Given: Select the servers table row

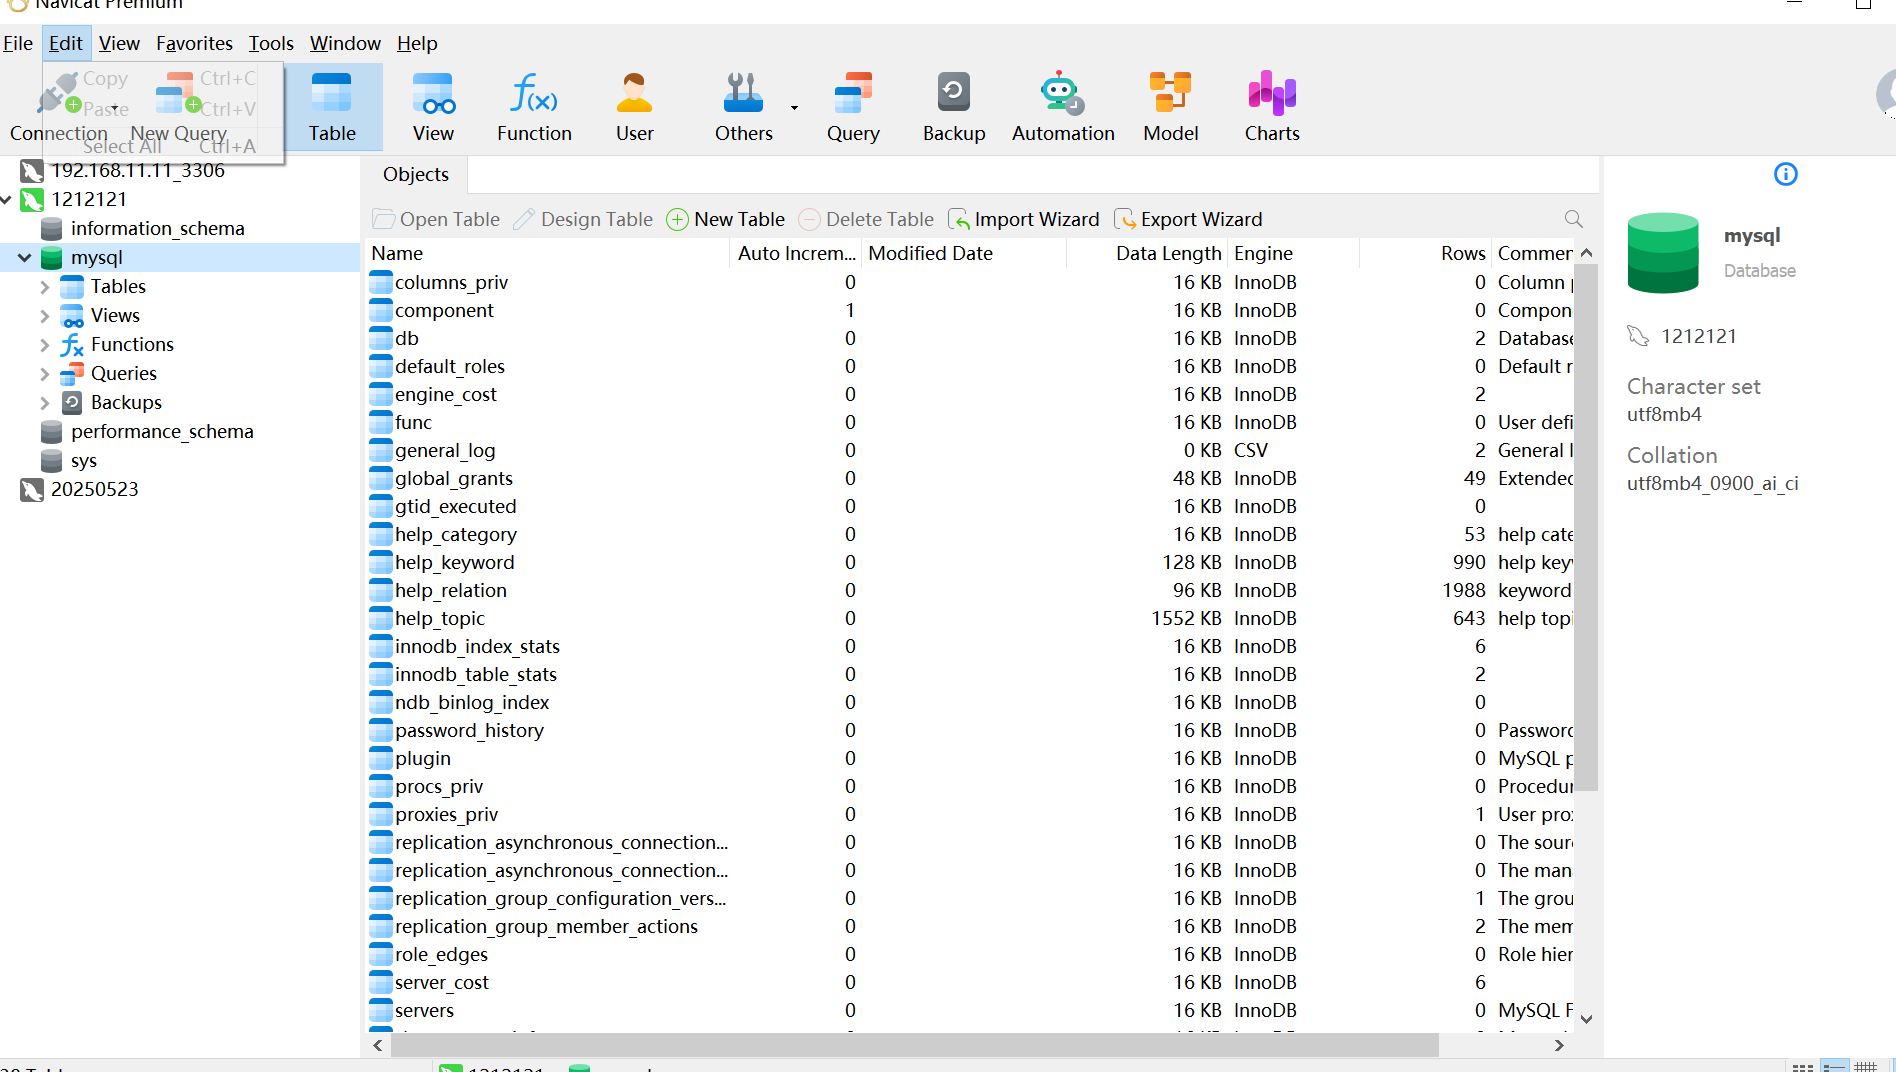Looking at the screenshot, I should pos(970,1010).
